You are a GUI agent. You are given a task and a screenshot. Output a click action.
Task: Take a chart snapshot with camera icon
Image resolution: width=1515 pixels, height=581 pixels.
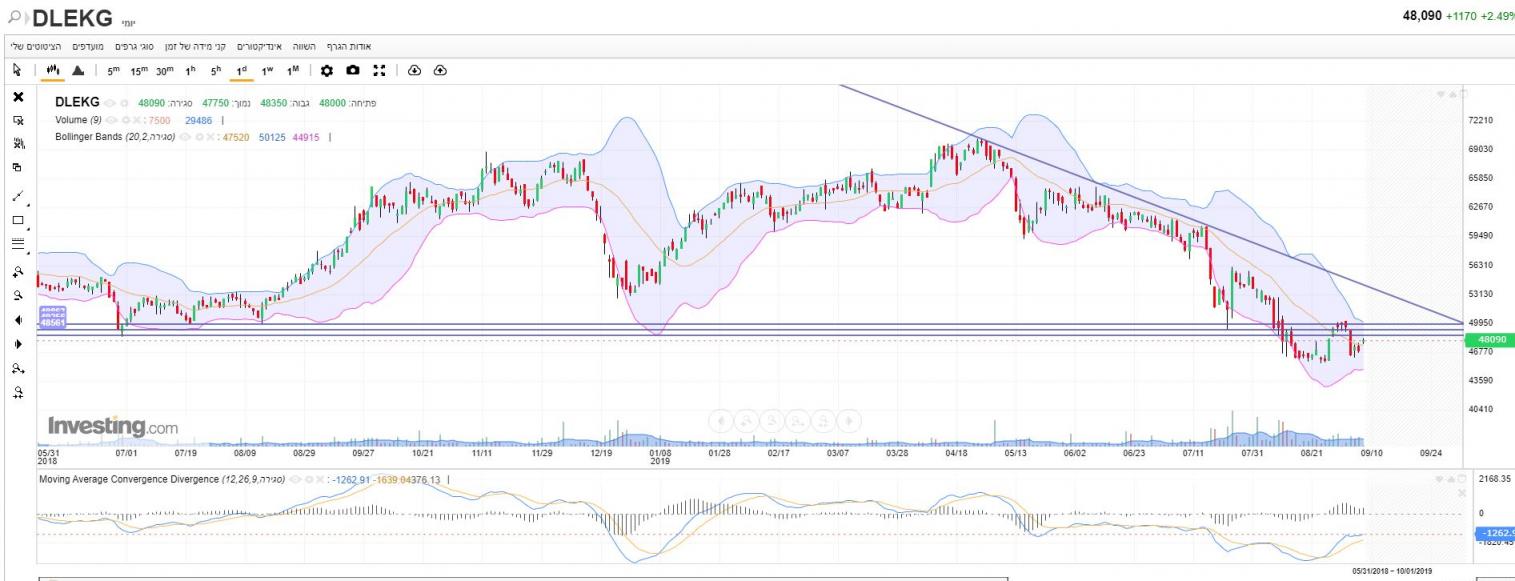tap(353, 71)
